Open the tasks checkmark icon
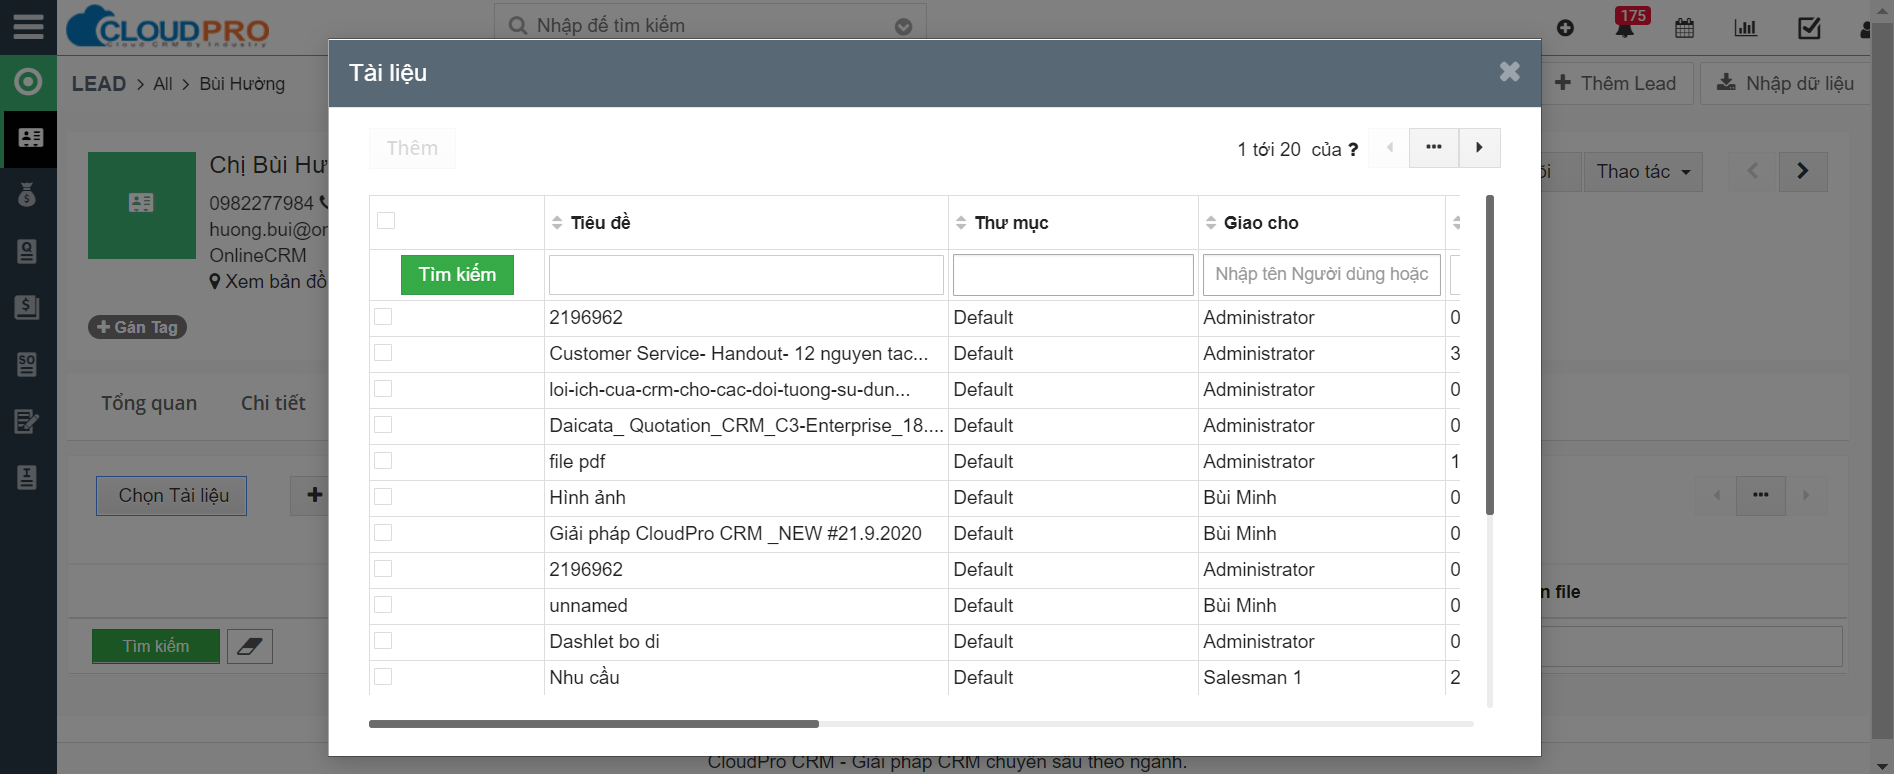 click(1809, 28)
